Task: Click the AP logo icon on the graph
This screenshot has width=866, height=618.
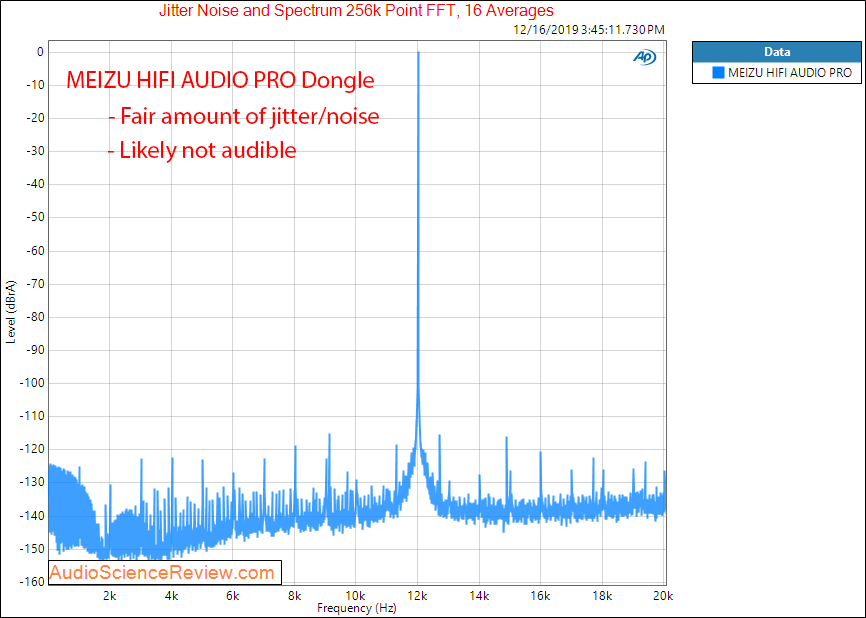Action: [x=645, y=57]
